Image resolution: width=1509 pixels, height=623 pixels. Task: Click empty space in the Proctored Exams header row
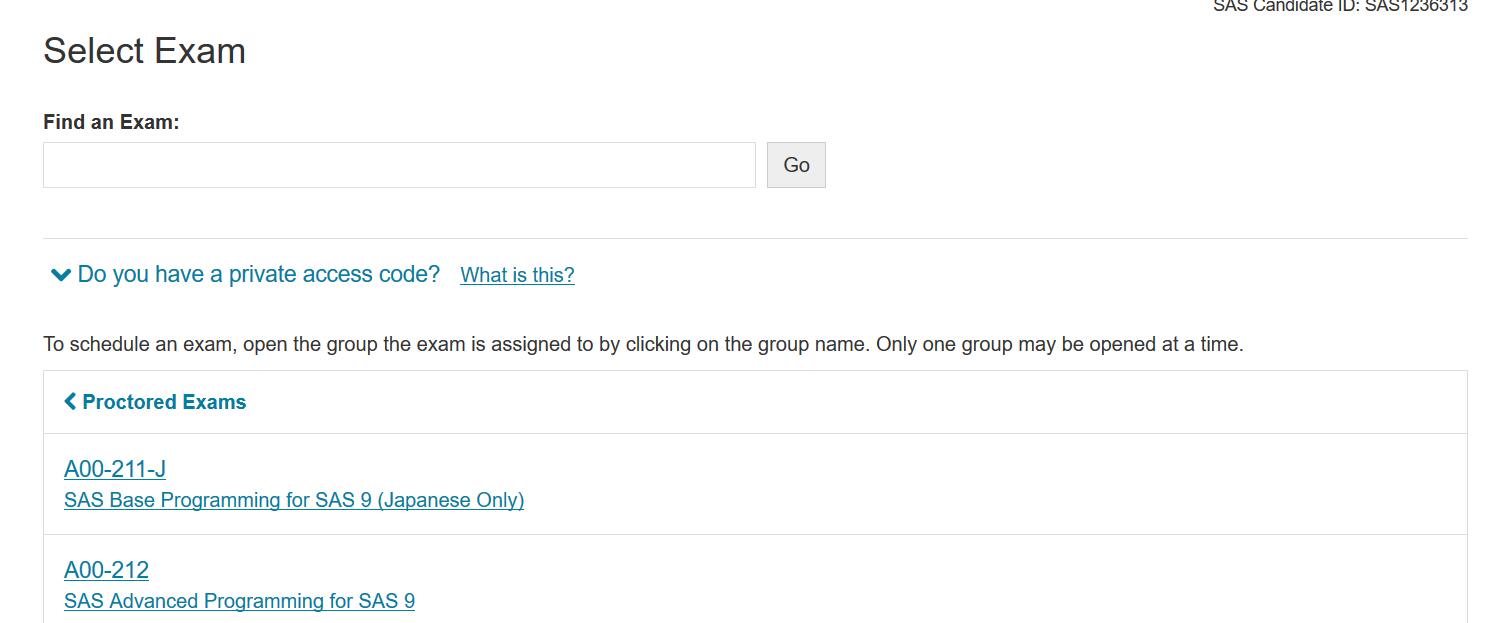click(850, 402)
